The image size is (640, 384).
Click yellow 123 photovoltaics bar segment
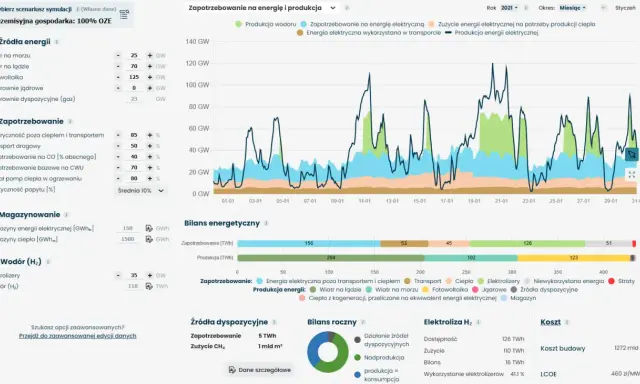(x=574, y=258)
